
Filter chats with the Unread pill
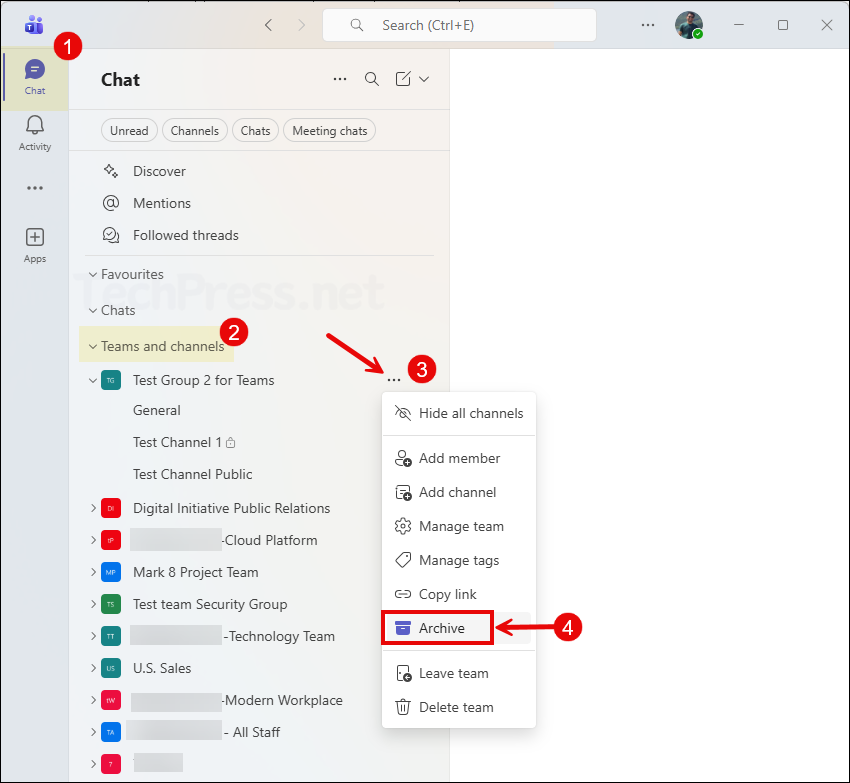129,130
